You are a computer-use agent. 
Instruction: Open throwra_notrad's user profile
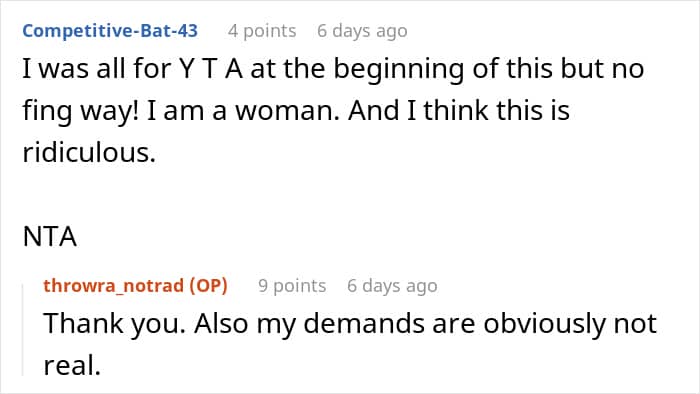113,286
